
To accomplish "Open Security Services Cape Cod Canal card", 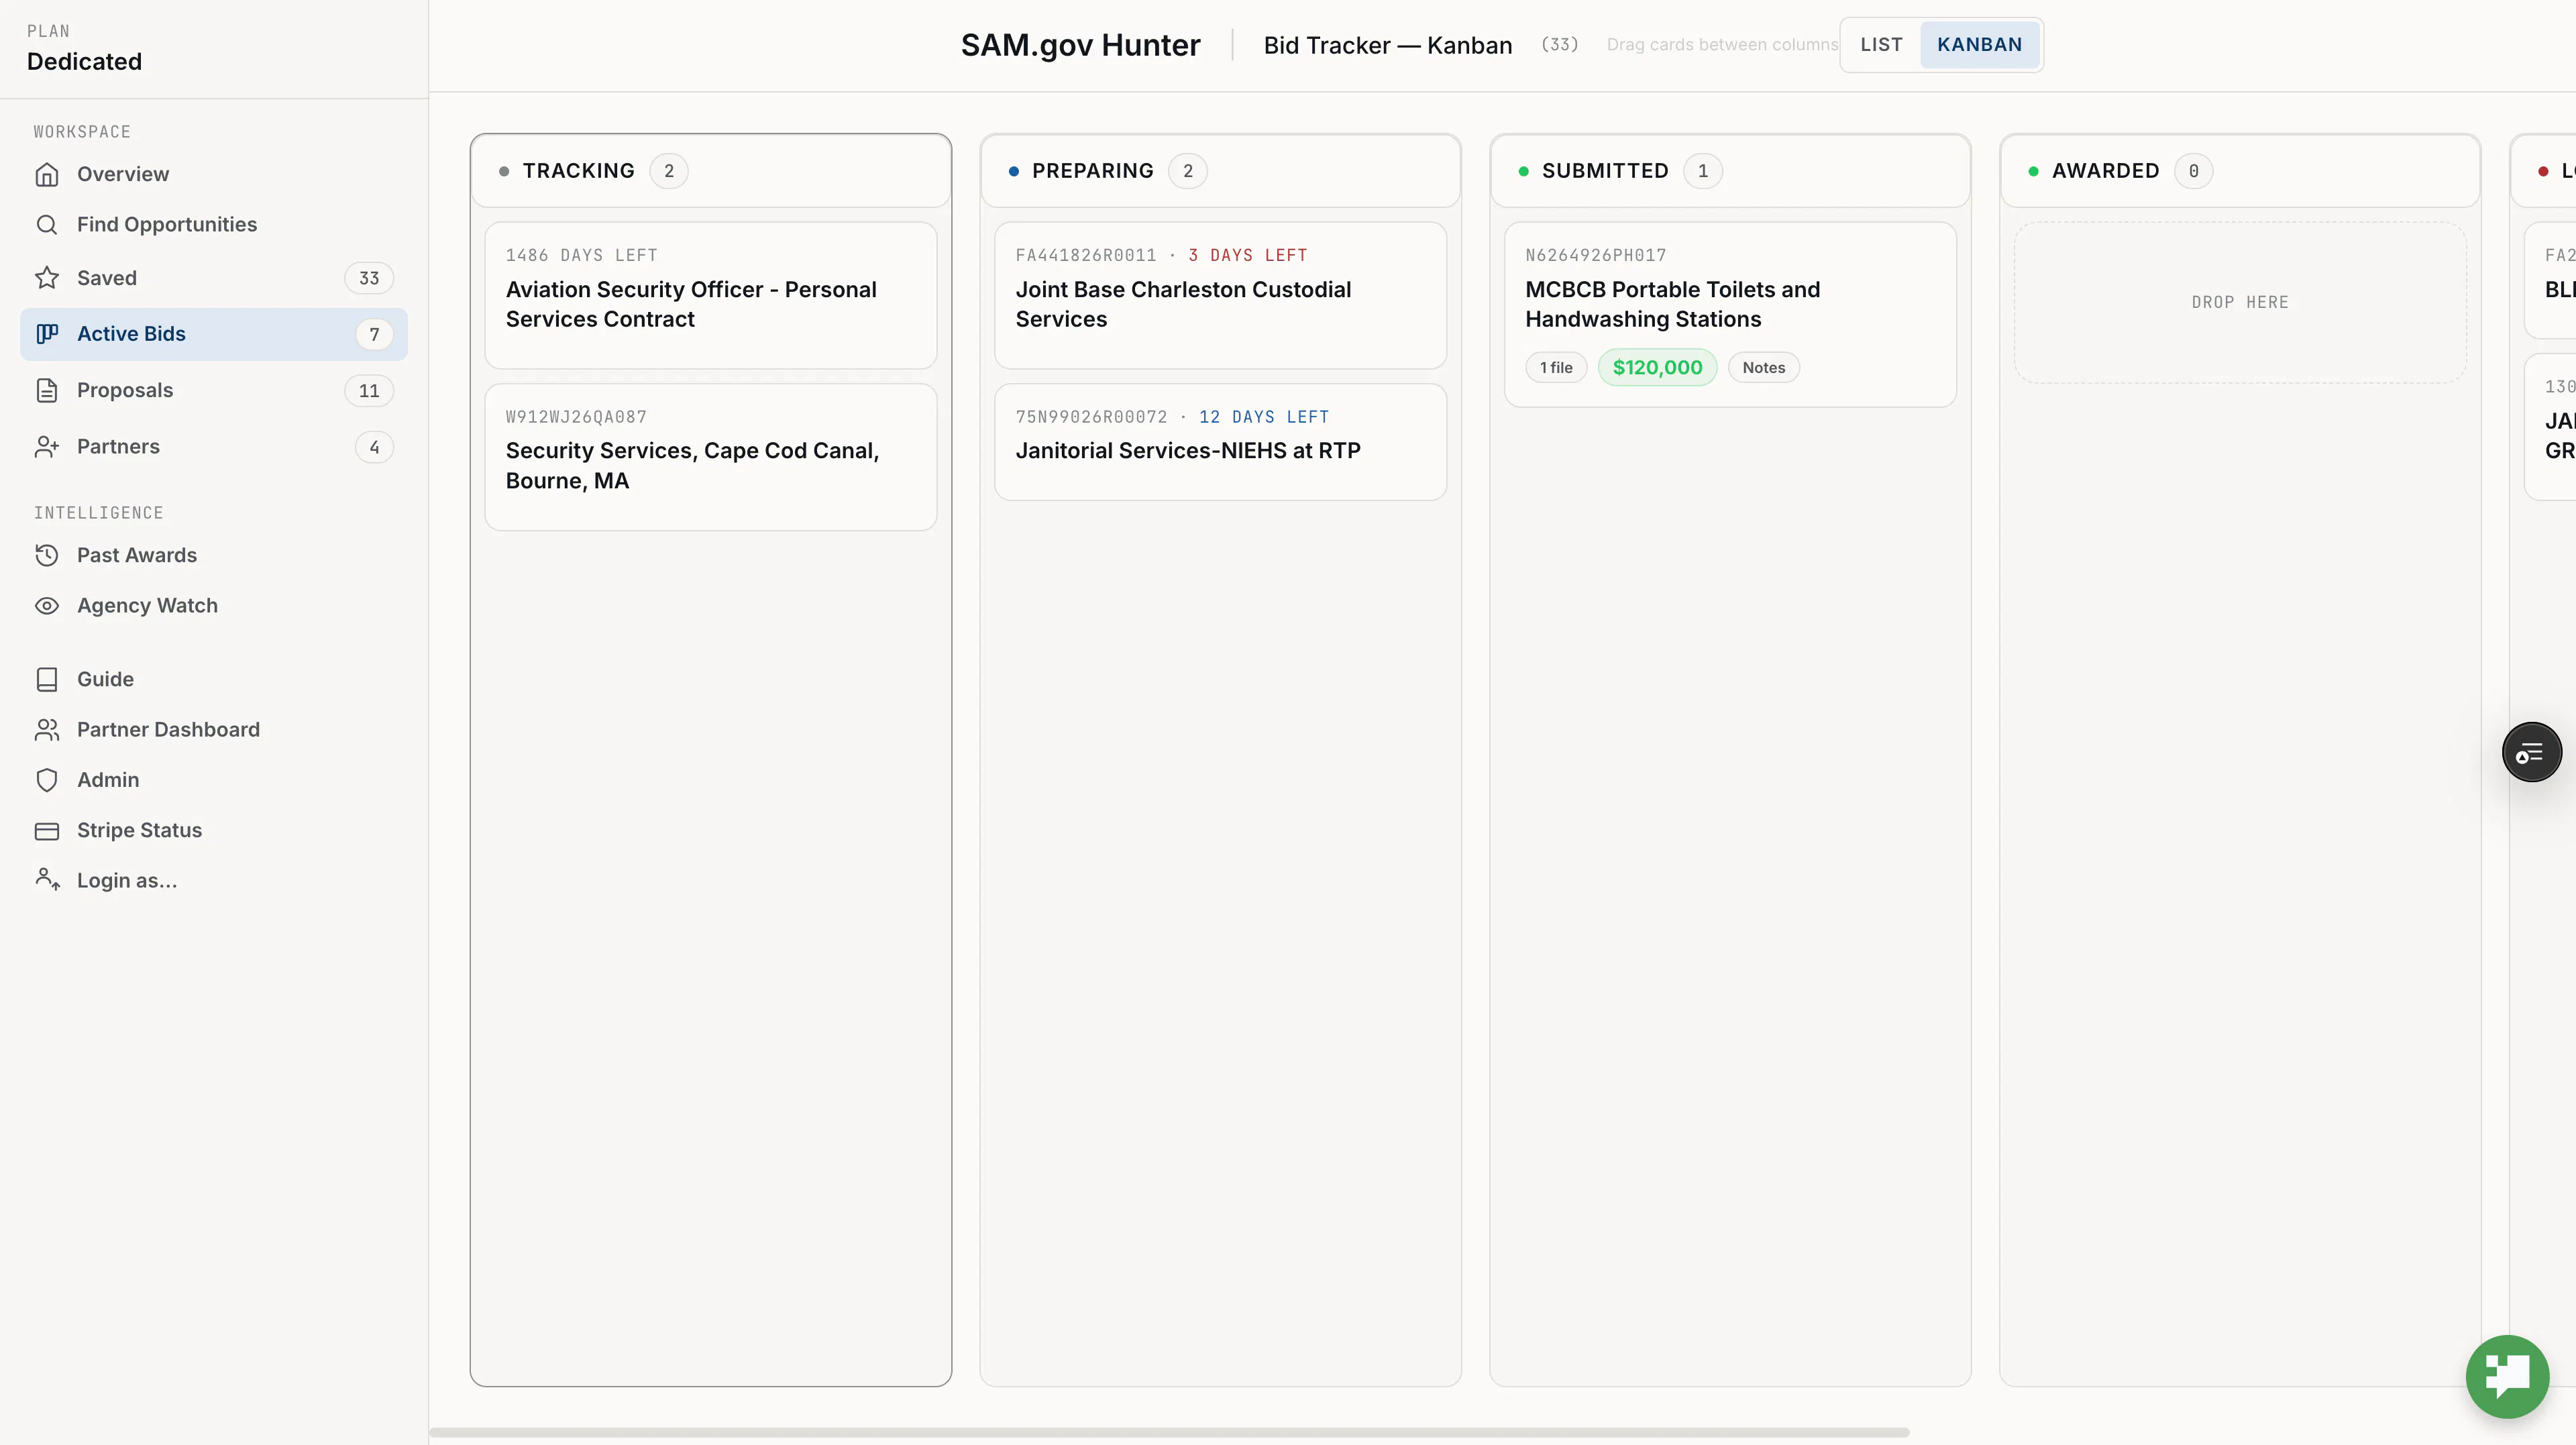I will [711, 457].
